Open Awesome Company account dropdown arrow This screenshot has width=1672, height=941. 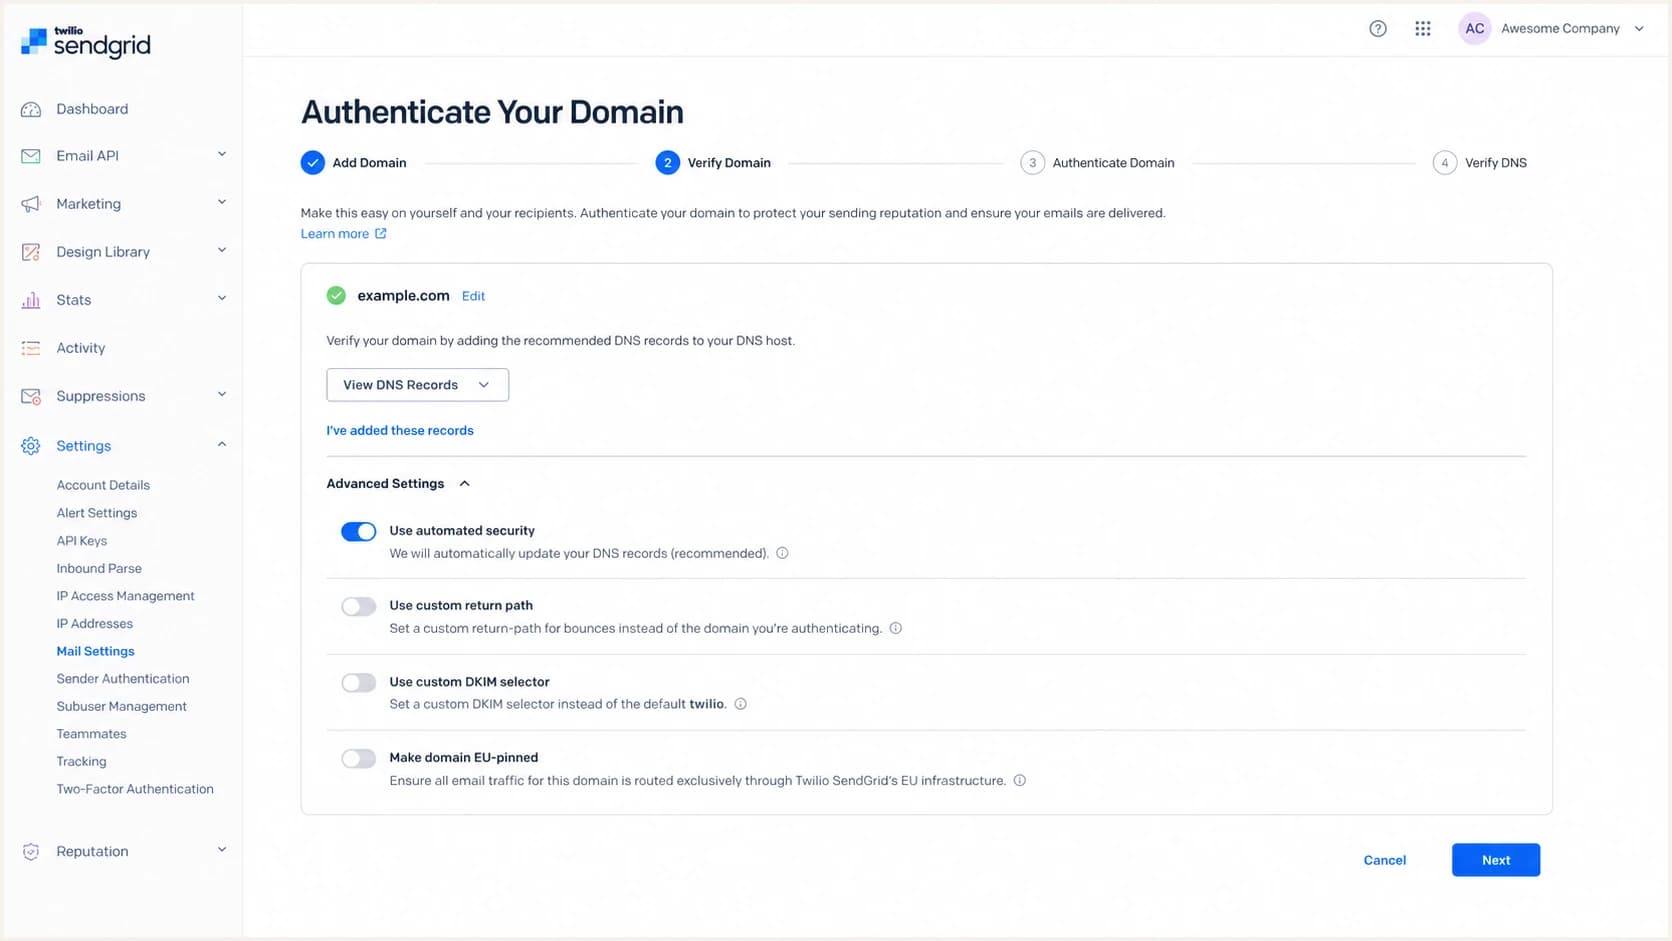(1639, 29)
